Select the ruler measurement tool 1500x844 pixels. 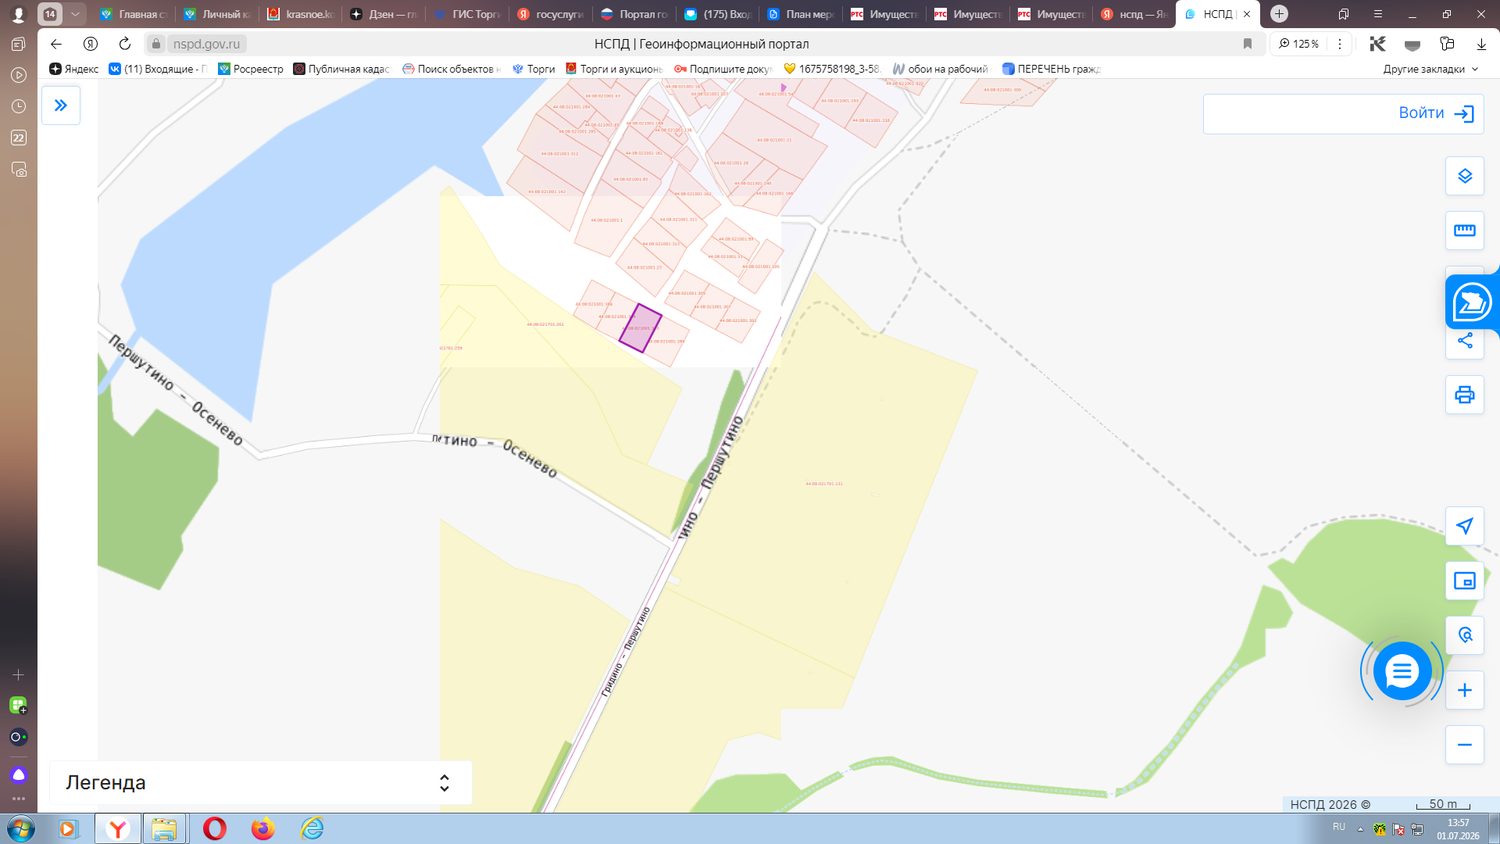(x=1464, y=230)
